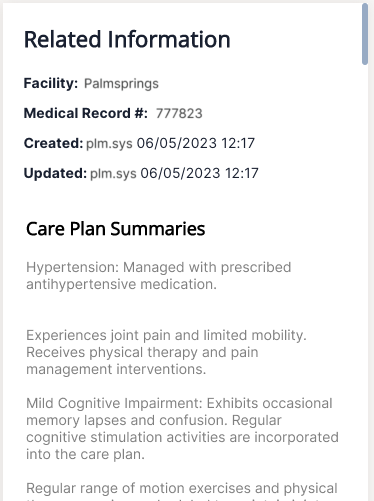
Task: Click the cognitive stimulation activities text line
Action: tap(182, 437)
